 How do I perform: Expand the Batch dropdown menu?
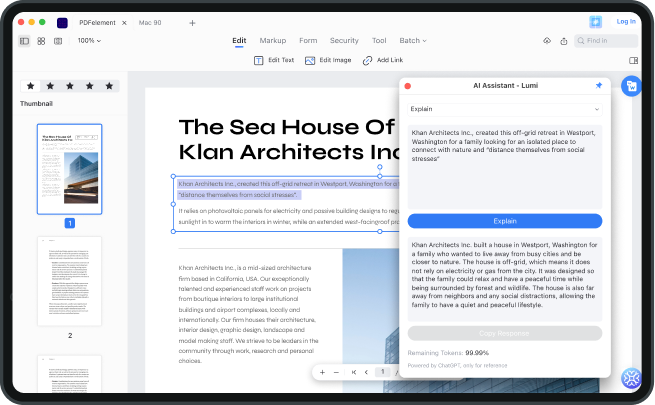tap(413, 40)
